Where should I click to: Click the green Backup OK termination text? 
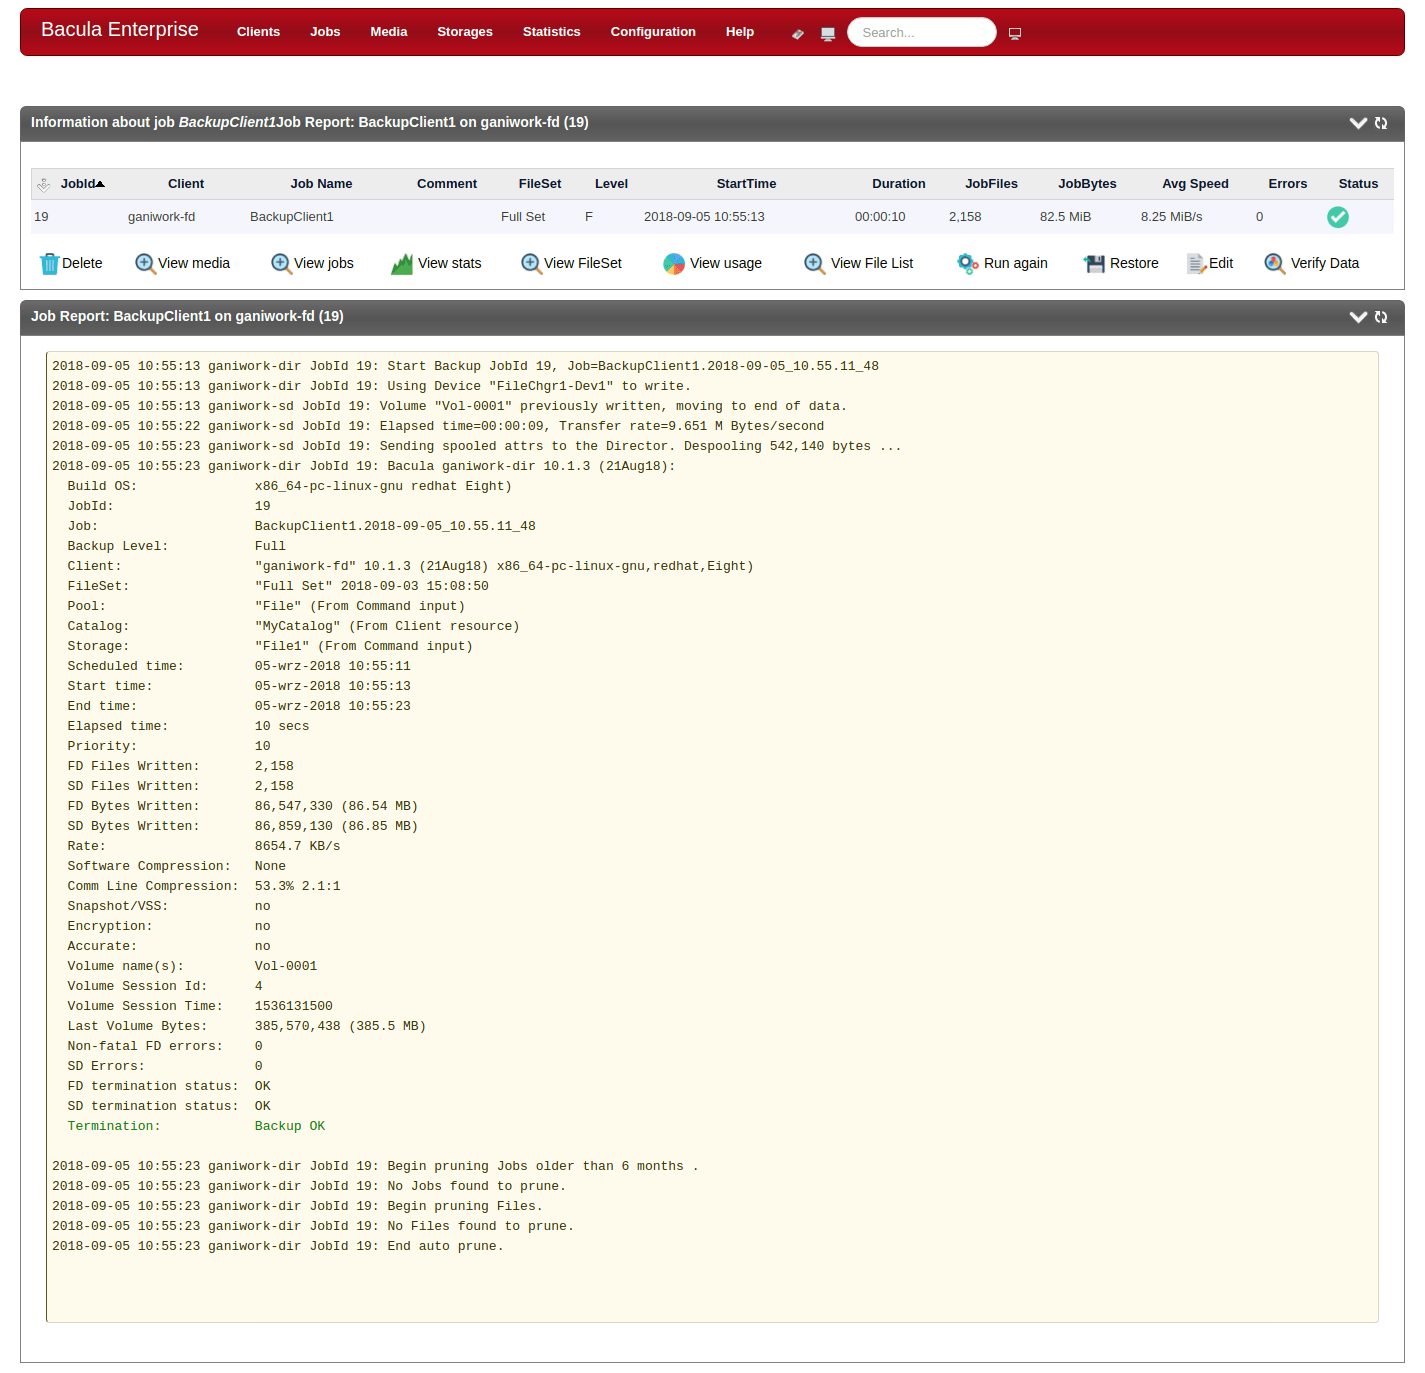click(x=290, y=1126)
